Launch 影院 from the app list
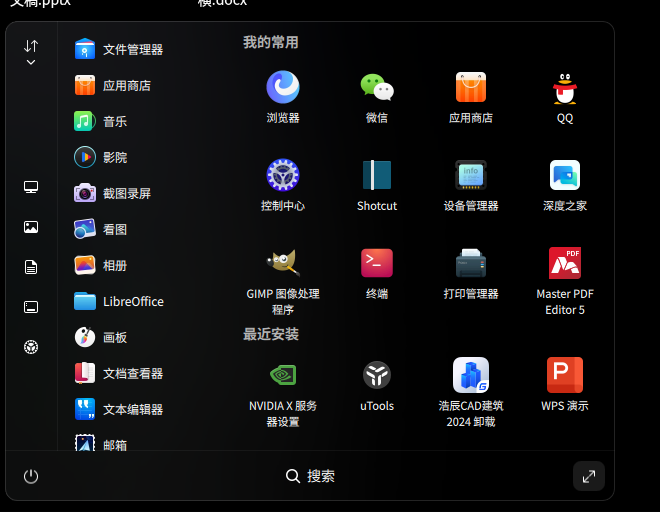 point(101,157)
